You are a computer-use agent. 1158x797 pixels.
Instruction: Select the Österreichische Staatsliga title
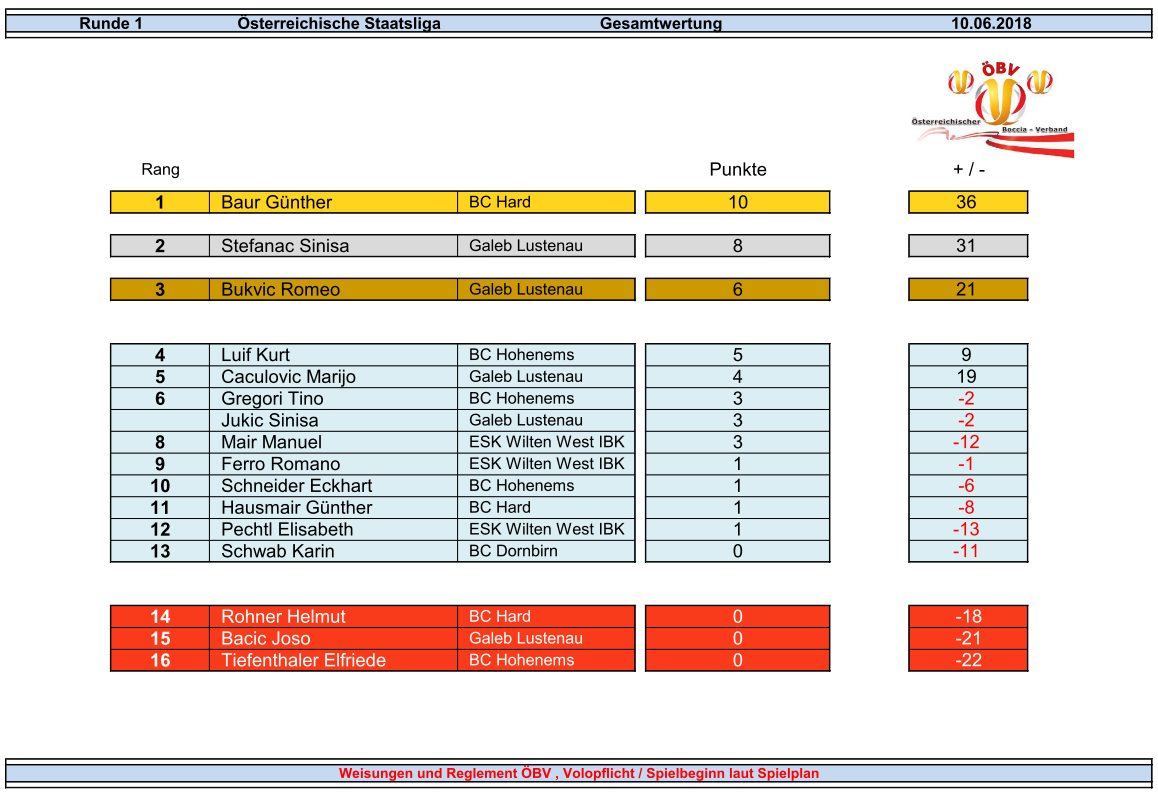tap(339, 24)
